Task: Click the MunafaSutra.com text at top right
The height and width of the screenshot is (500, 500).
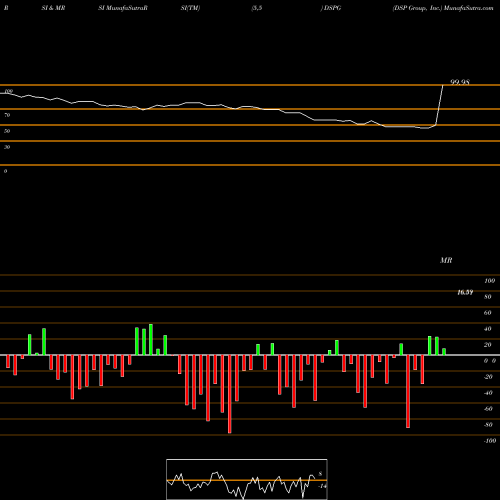Action: point(468,8)
